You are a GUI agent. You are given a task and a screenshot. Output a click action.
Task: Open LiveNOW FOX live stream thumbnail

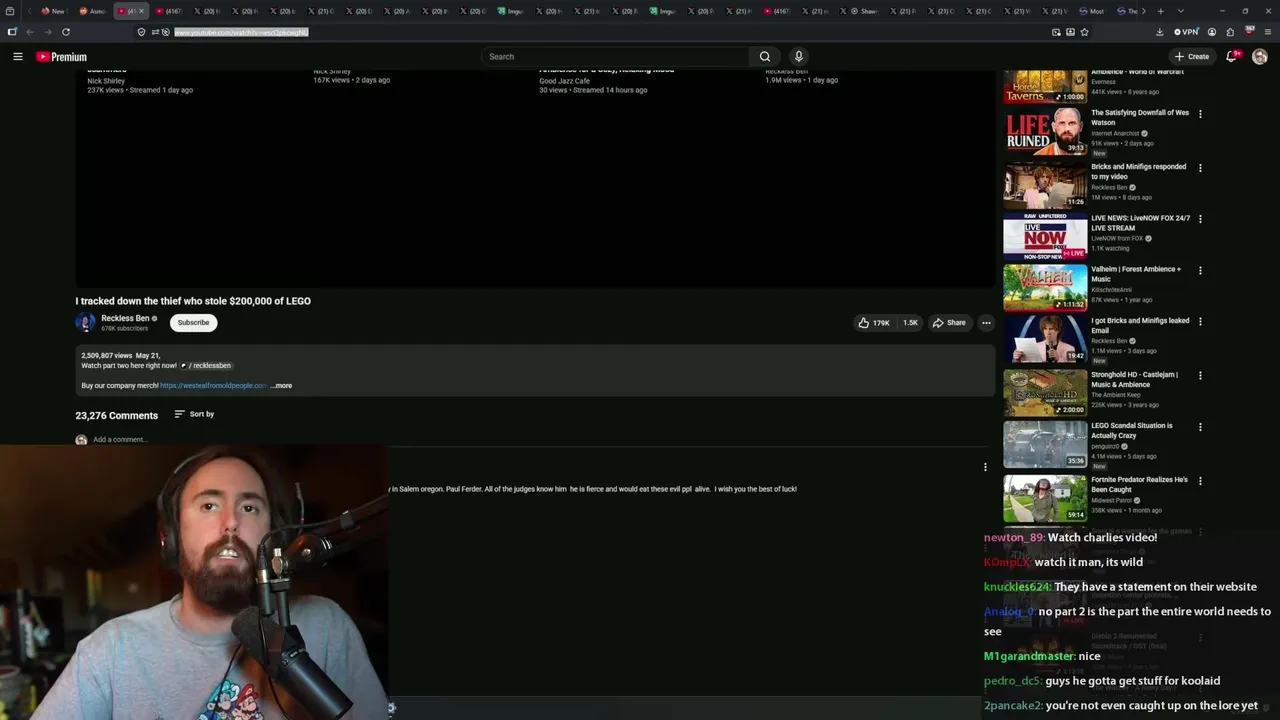(x=1045, y=236)
